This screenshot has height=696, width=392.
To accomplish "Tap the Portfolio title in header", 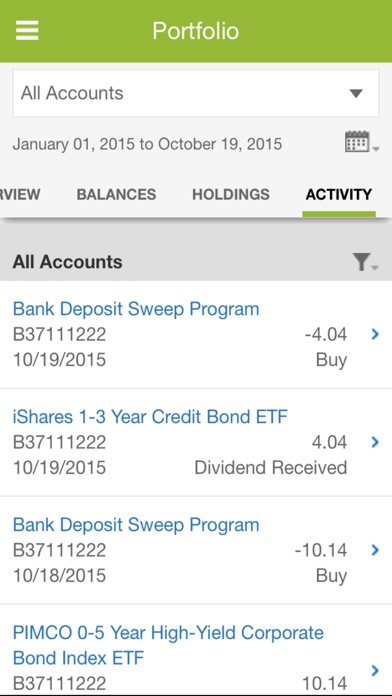I will coord(196,31).
